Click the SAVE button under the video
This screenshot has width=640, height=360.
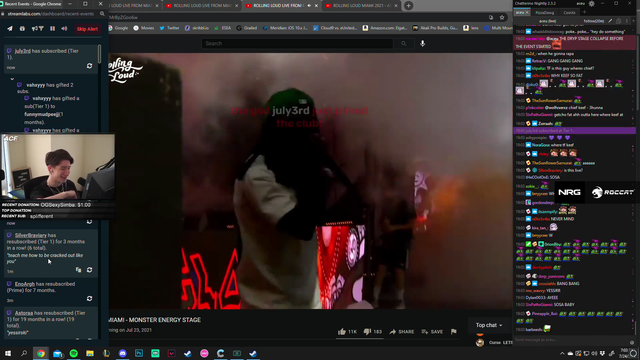coord(432,331)
